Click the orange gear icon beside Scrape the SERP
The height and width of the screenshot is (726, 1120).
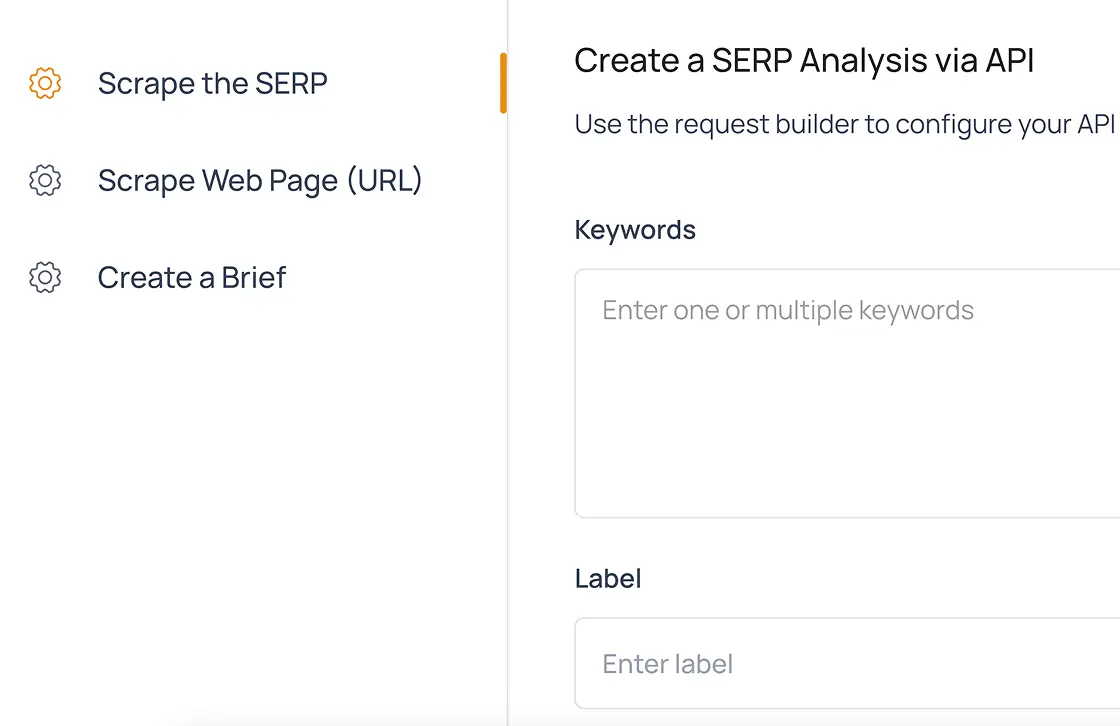tap(45, 83)
